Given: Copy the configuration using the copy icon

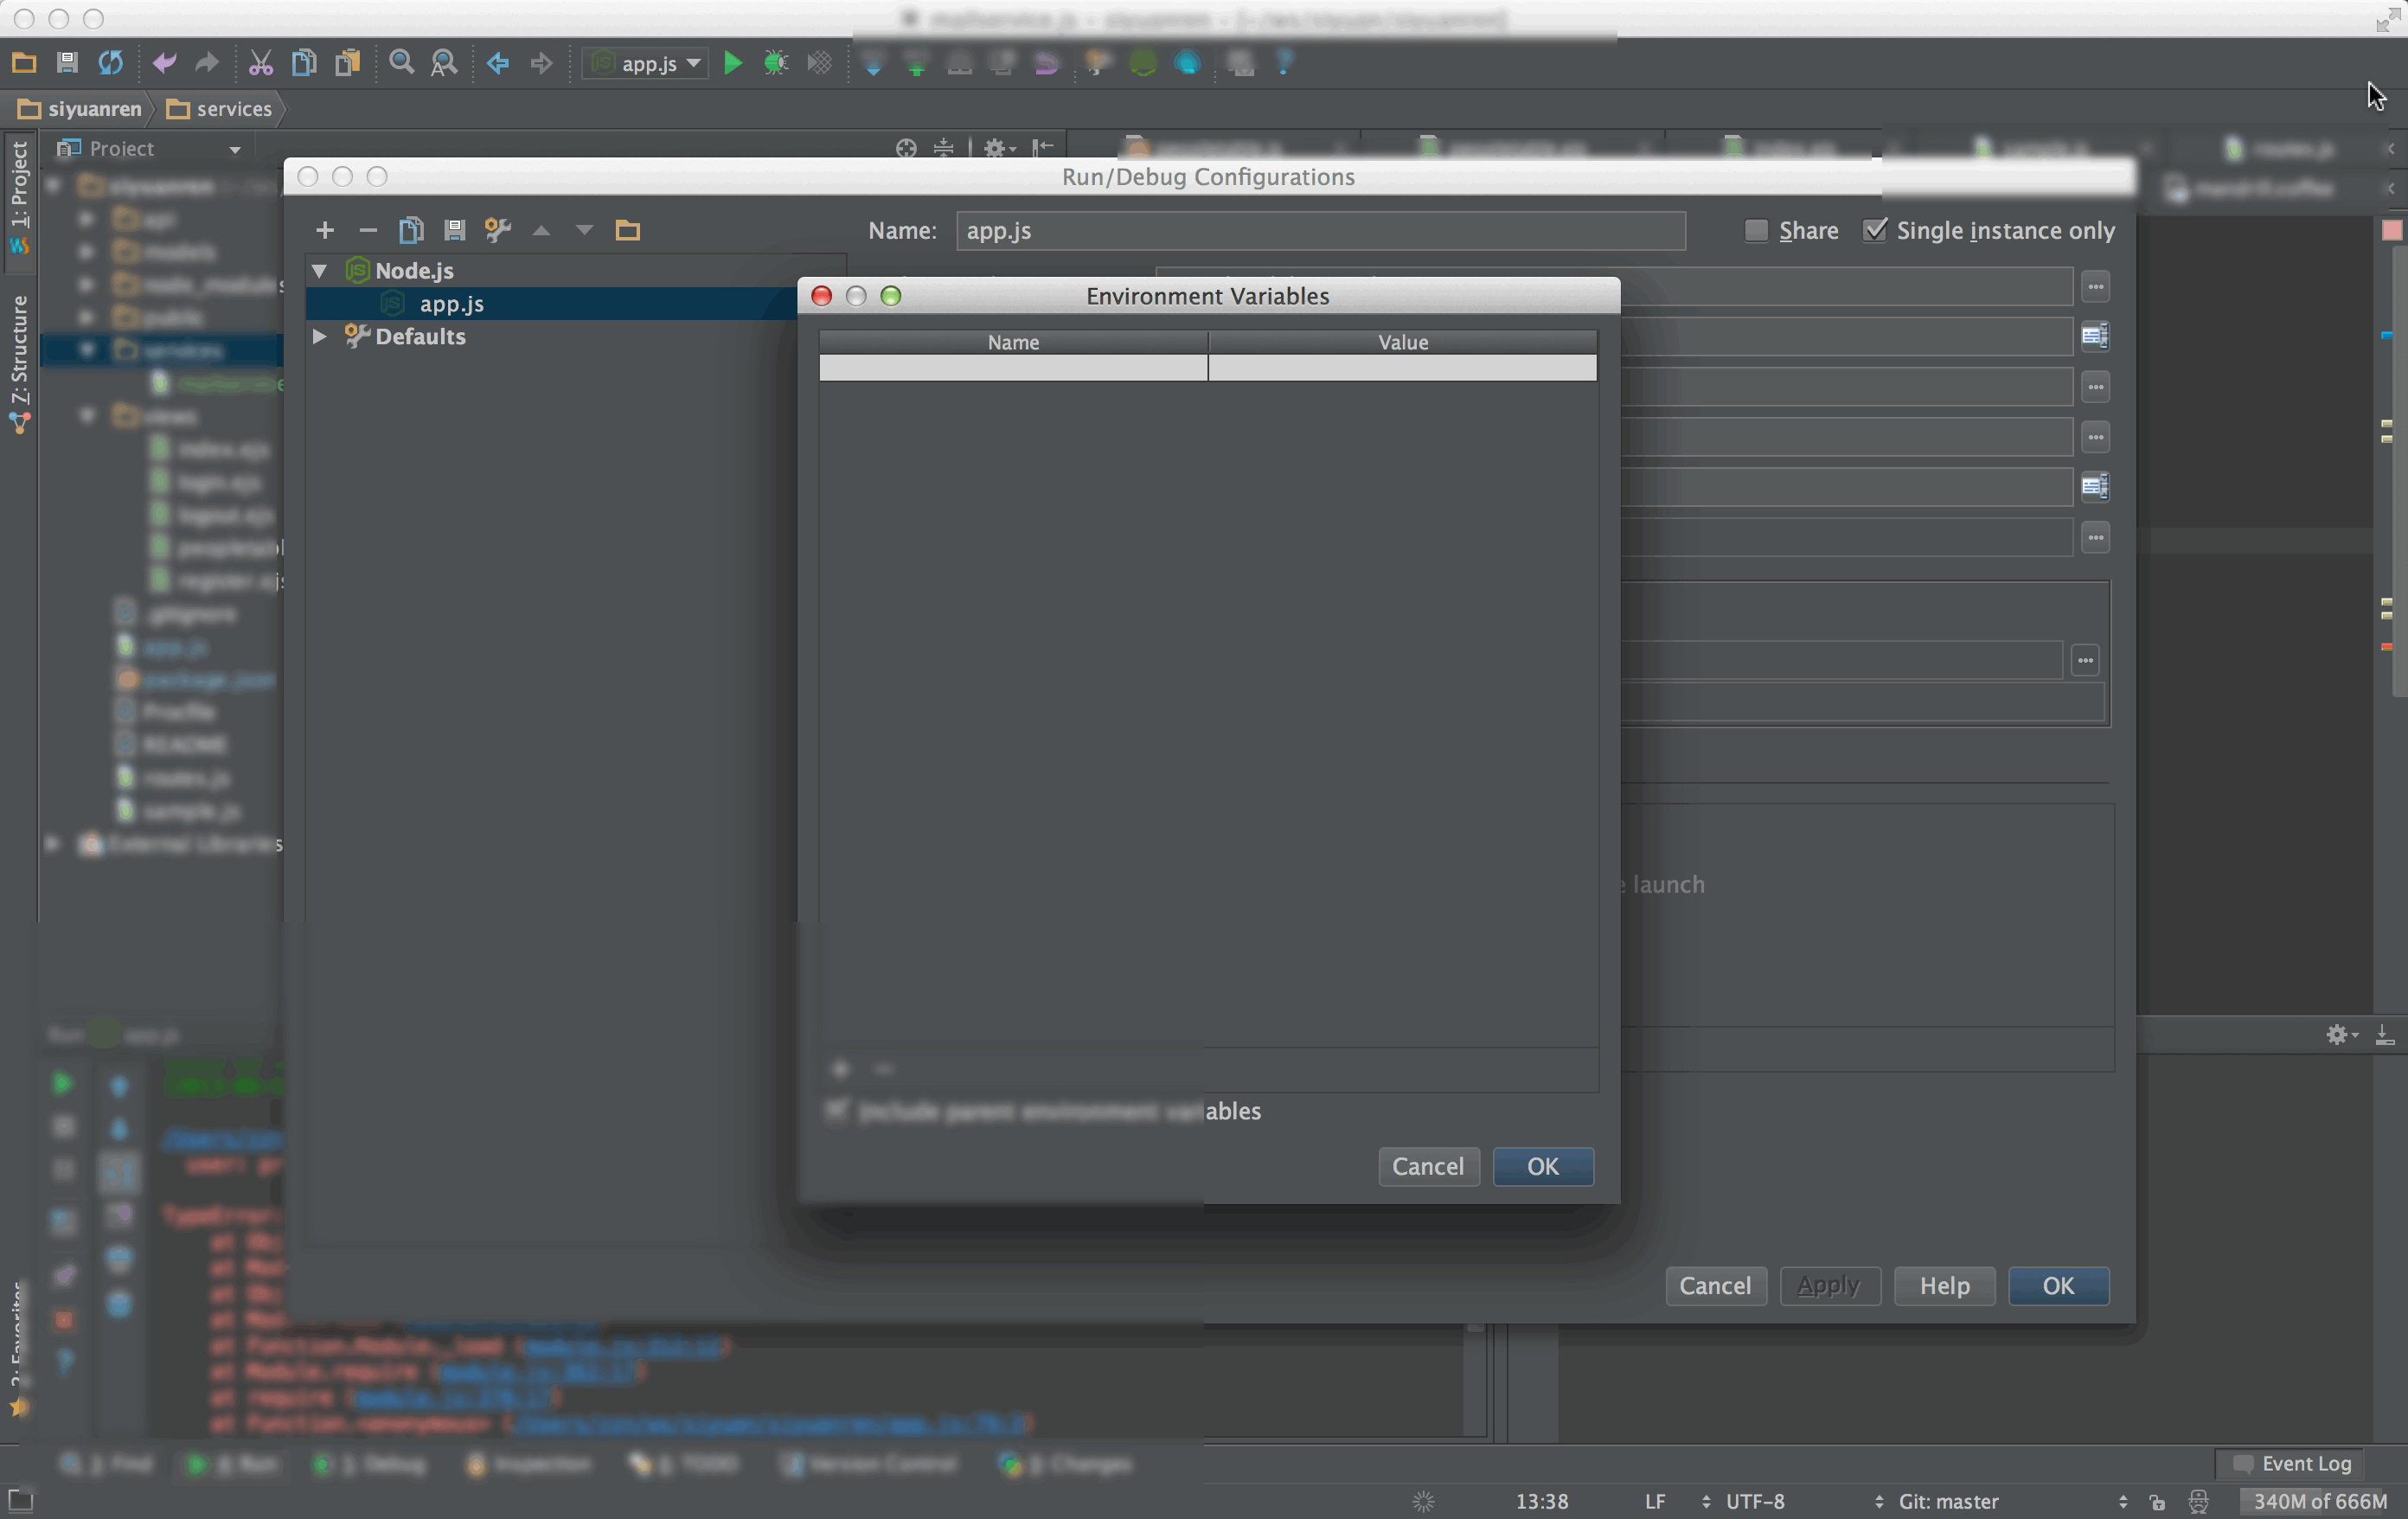Looking at the screenshot, I should pos(411,230).
